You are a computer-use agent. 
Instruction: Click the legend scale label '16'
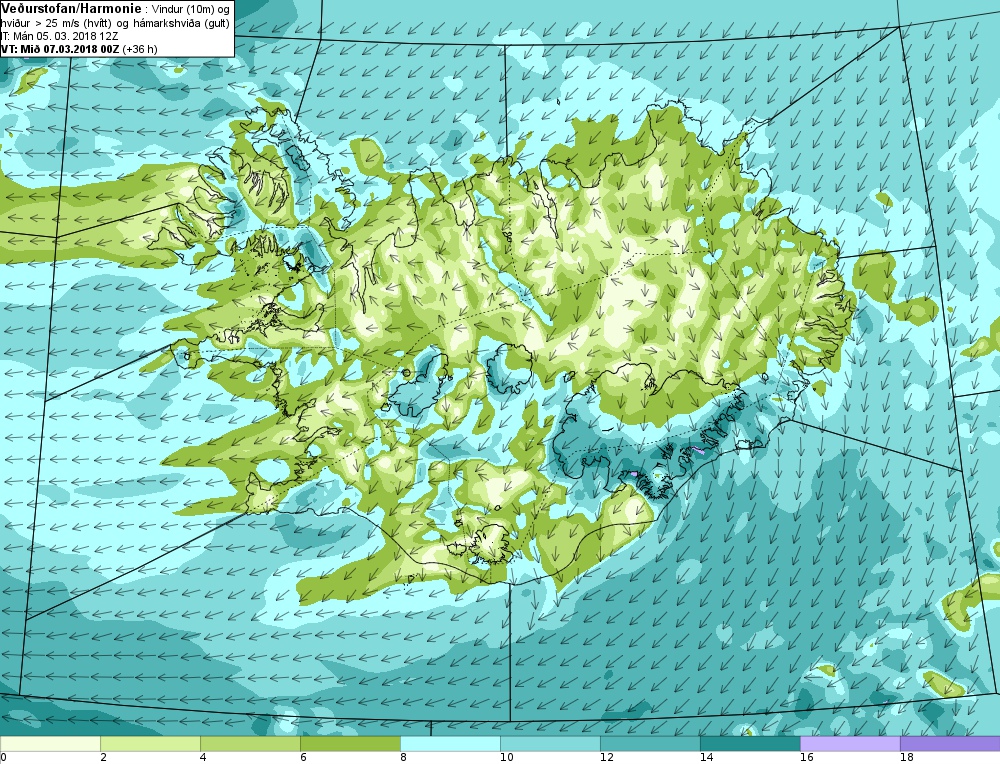coord(807,758)
